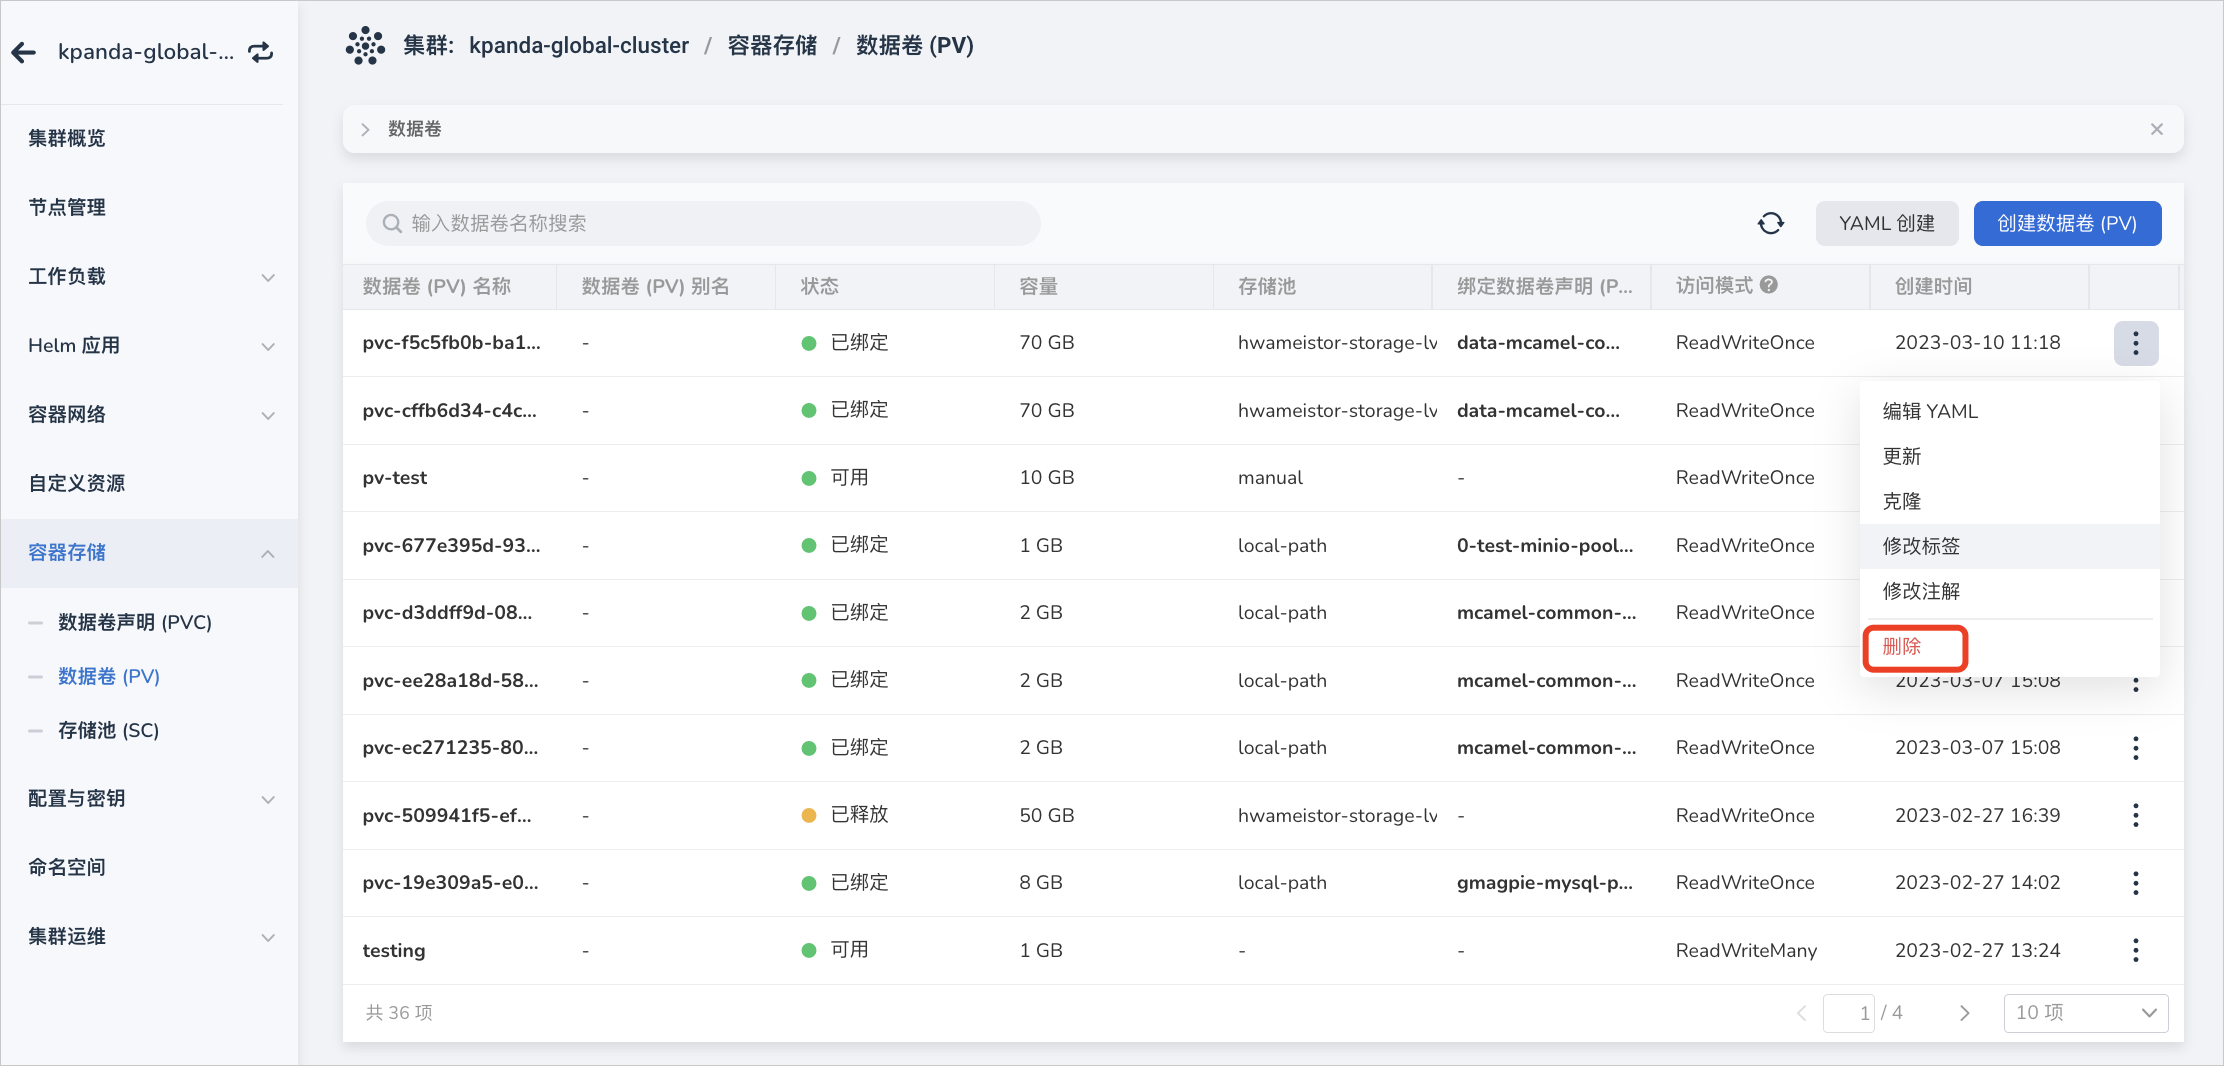Click 创建数据卷 (PV) button
The image size is (2224, 1066).
(x=2067, y=223)
